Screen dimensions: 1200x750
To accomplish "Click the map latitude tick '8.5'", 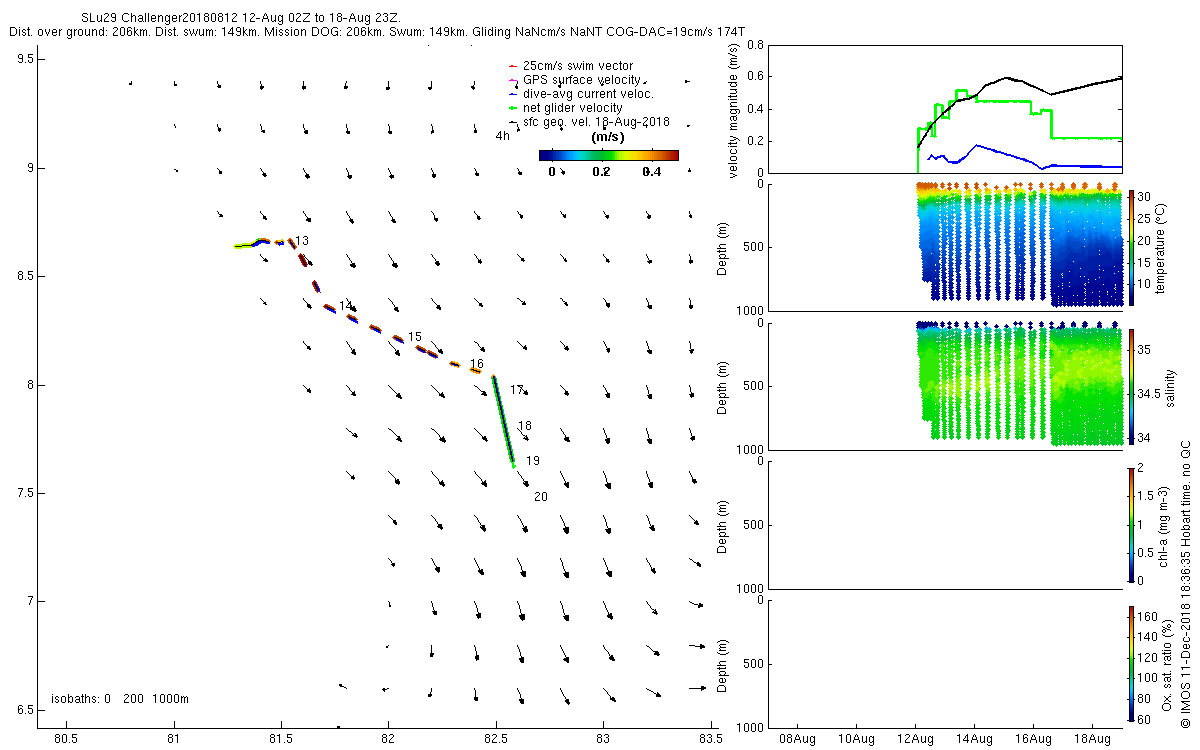I will click(27, 276).
